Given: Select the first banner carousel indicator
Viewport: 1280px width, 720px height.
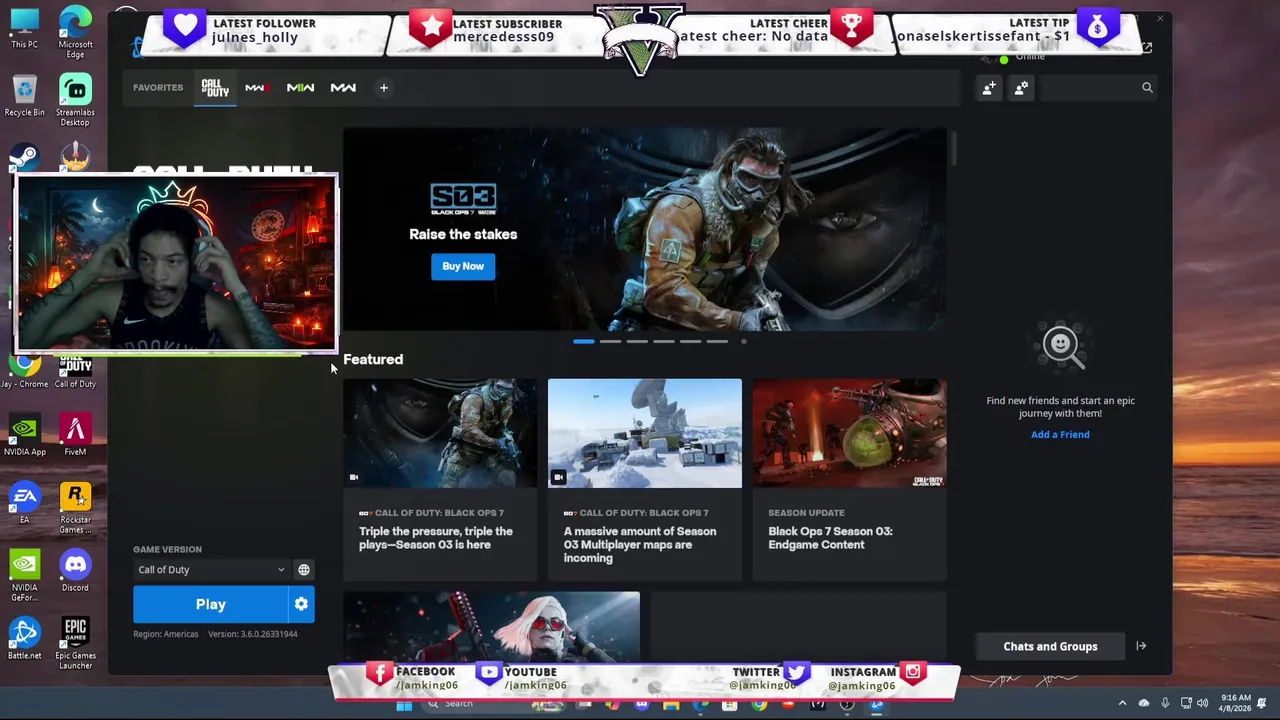Looking at the screenshot, I should pyautogui.click(x=583, y=342).
